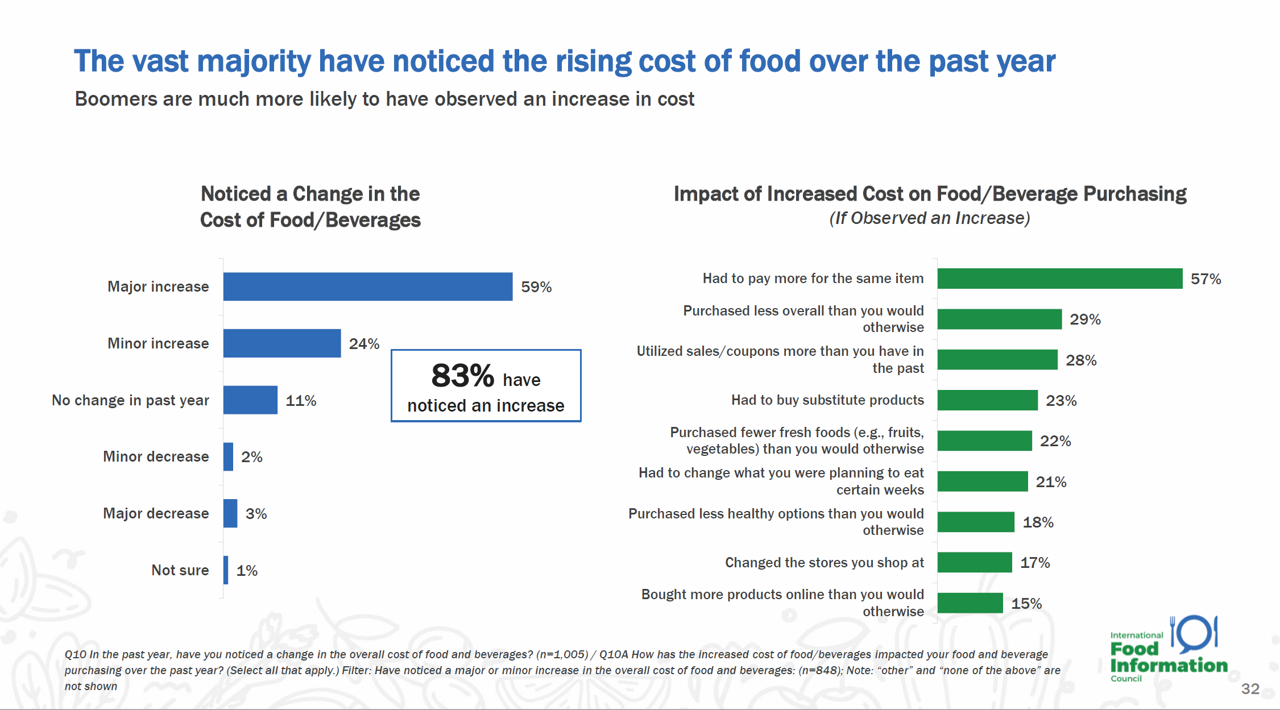Select the Minor increase 24% bar
Screen dimensions: 1280x710
282,344
